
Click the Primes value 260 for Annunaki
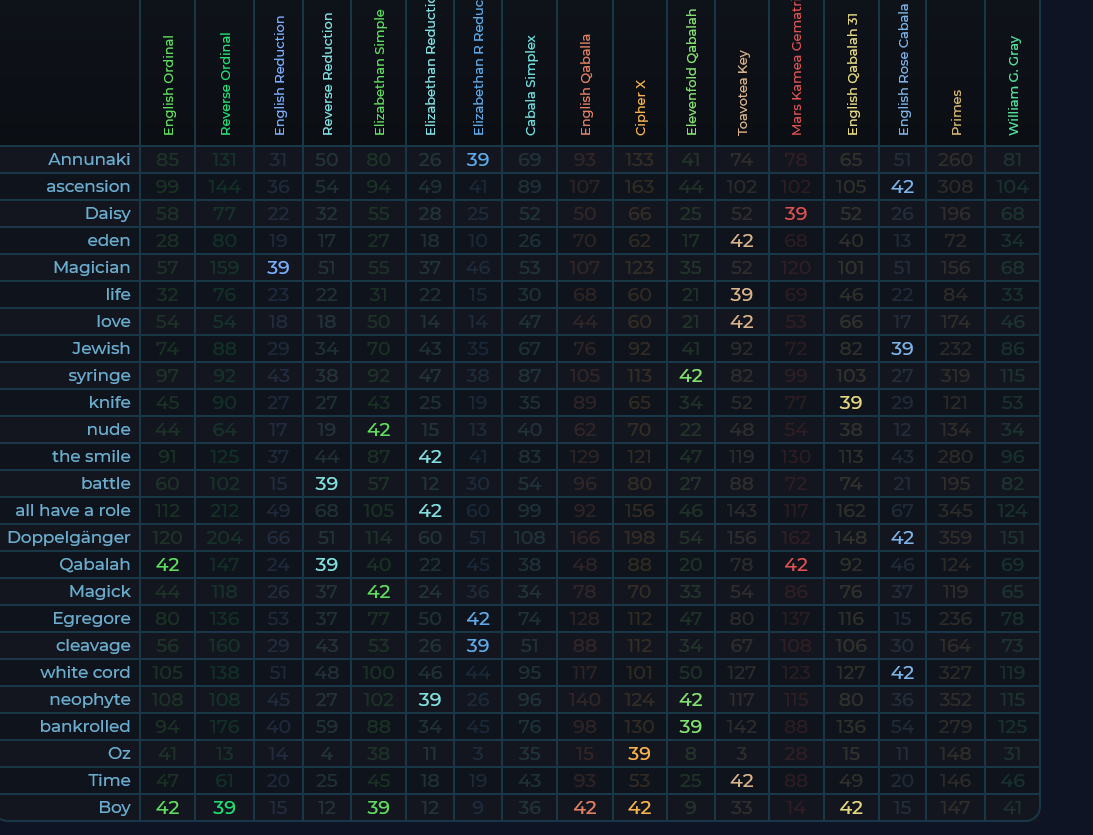tap(956, 159)
